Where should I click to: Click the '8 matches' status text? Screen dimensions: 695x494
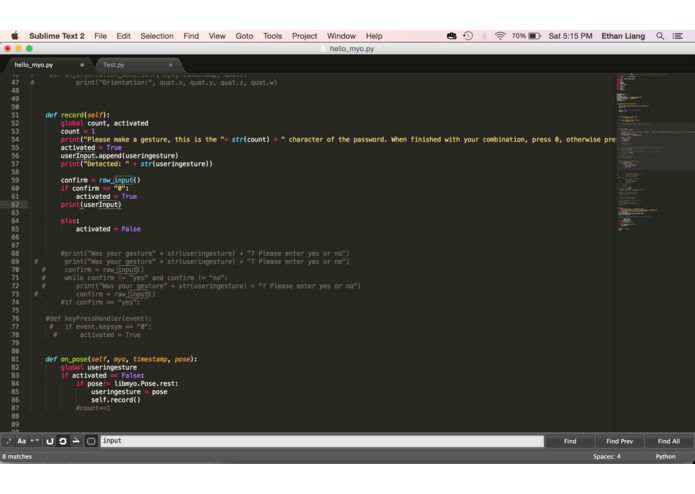pyautogui.click(x=17, y=456)
